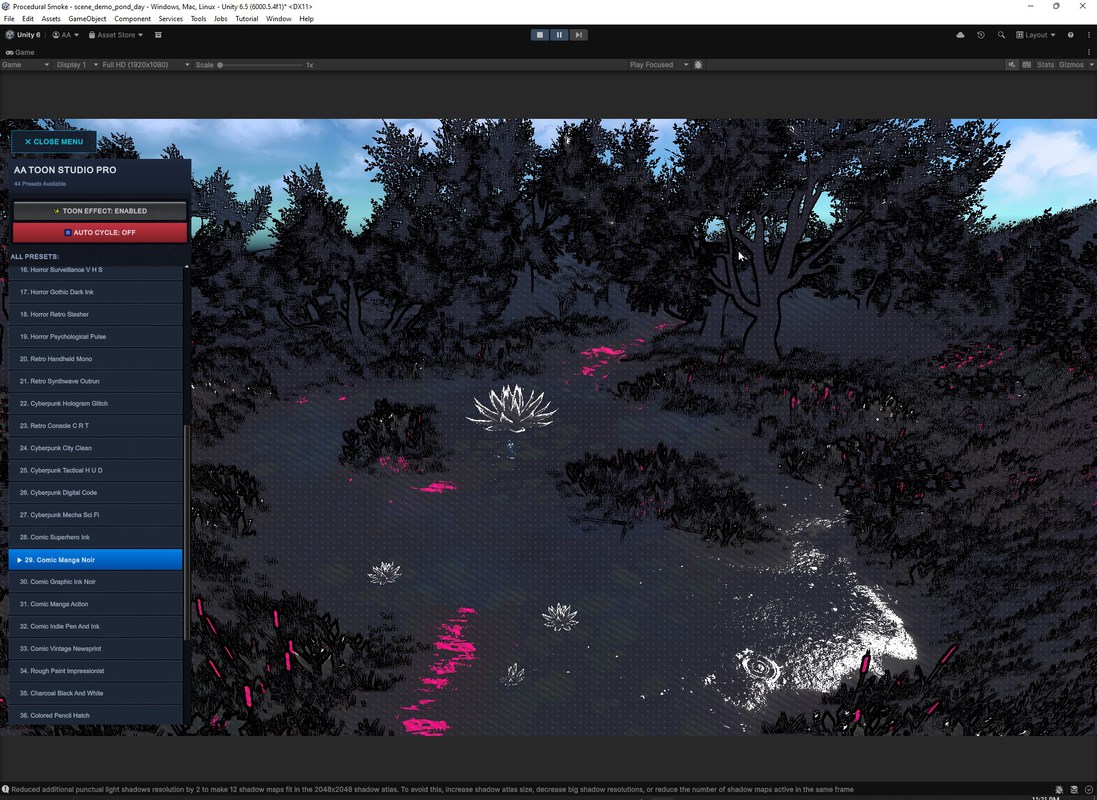
Task: Open the Display 1 dropdown
Action: 76,64
